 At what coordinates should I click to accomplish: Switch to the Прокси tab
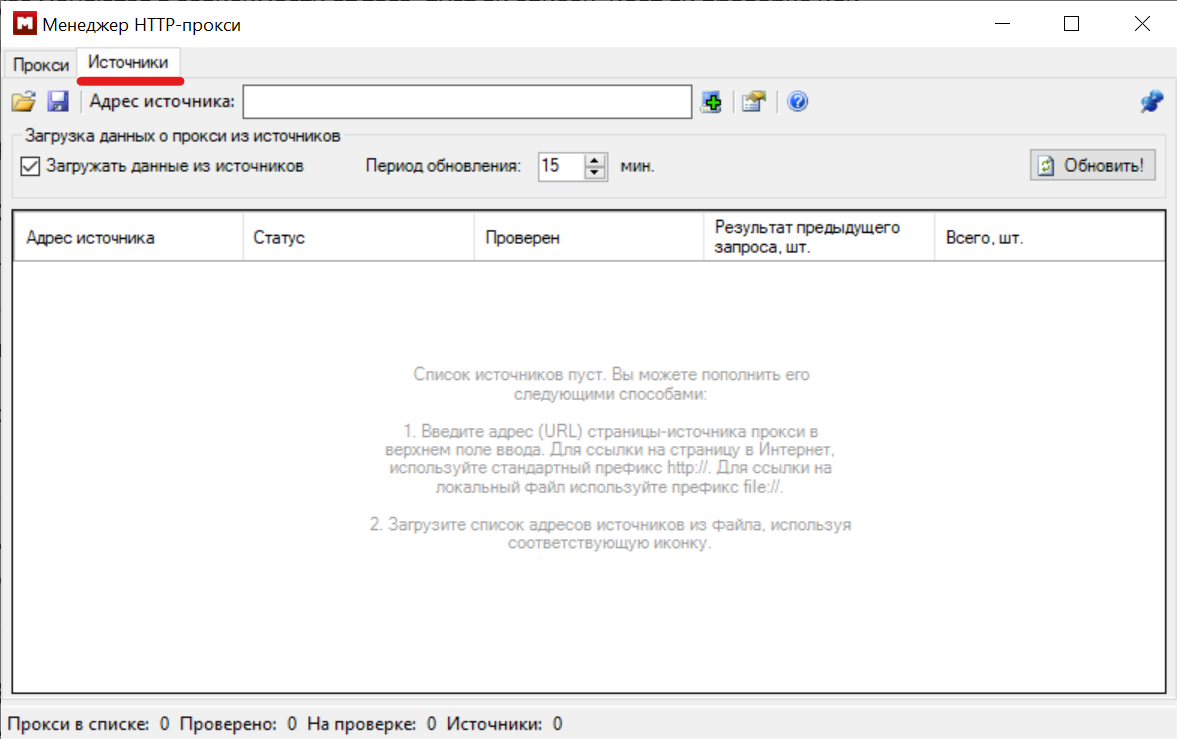pyautogui.click(x=40, y=64)
